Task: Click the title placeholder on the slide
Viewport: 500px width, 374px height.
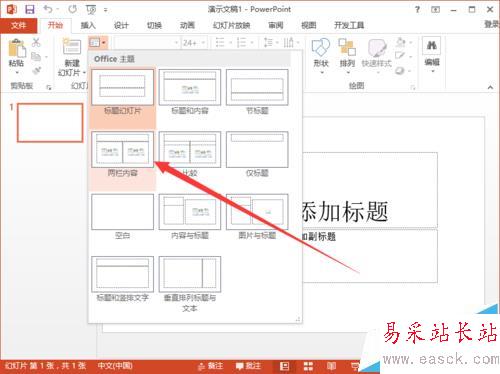Action: 370,190
